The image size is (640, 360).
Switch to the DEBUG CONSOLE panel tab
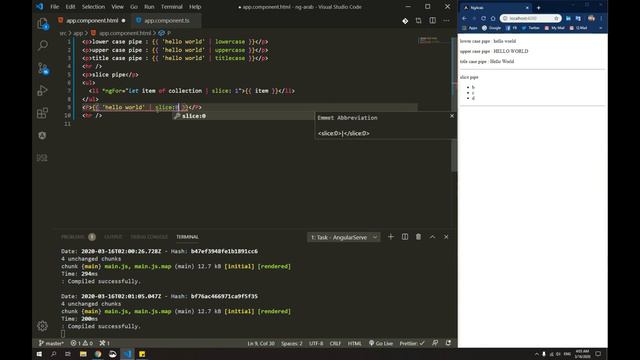point(149,237)
